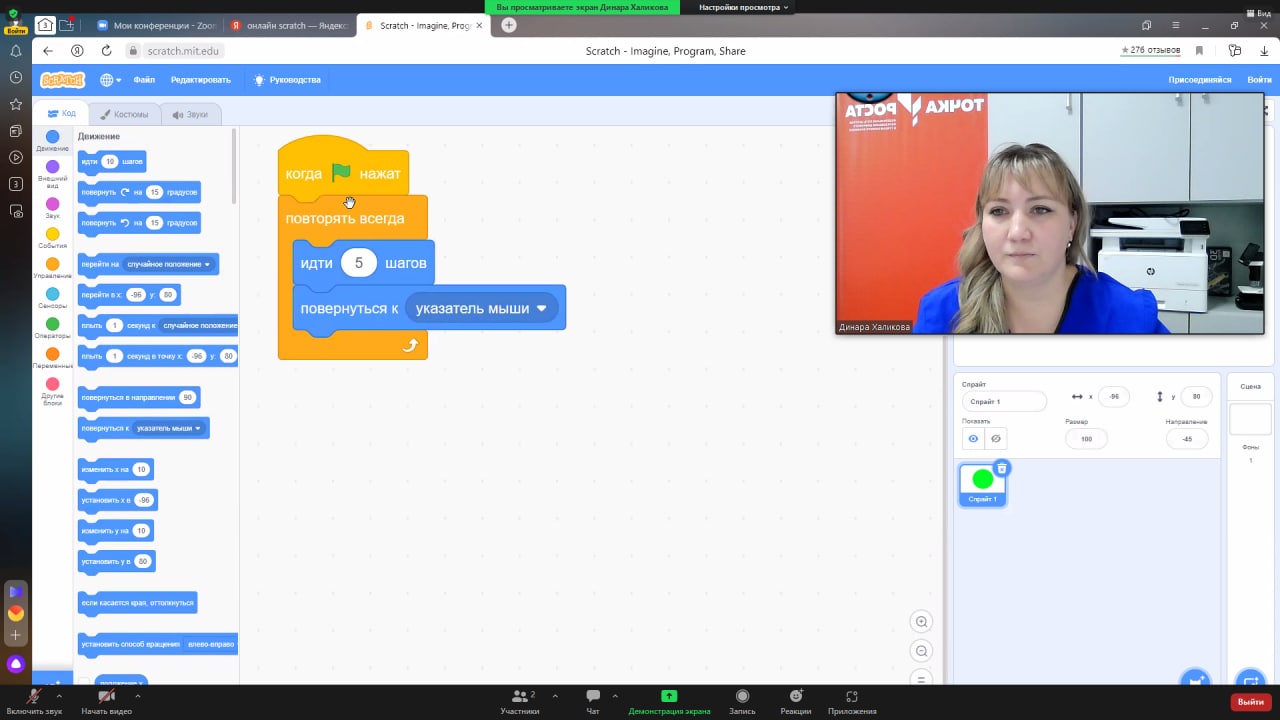Screen dimensions: 1280x720
Task: Open favorites star in sidebar
Action: 16,104
